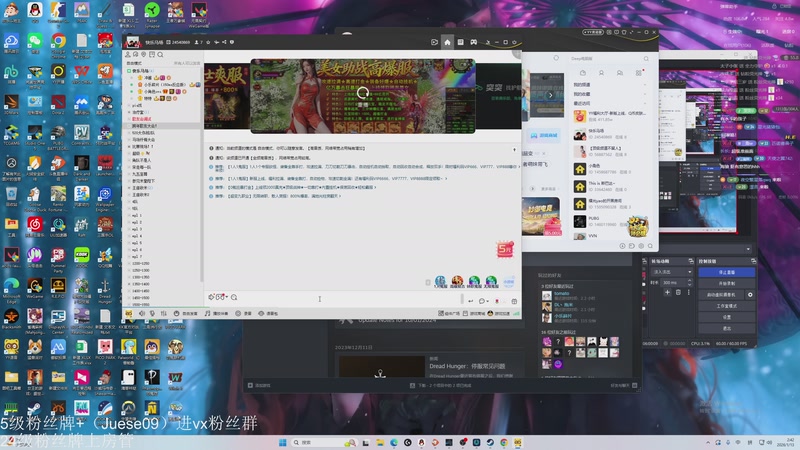Open the PUBG channel in recent visits
This screenshot has width=800, height=450.
click(x=610, y=221)
